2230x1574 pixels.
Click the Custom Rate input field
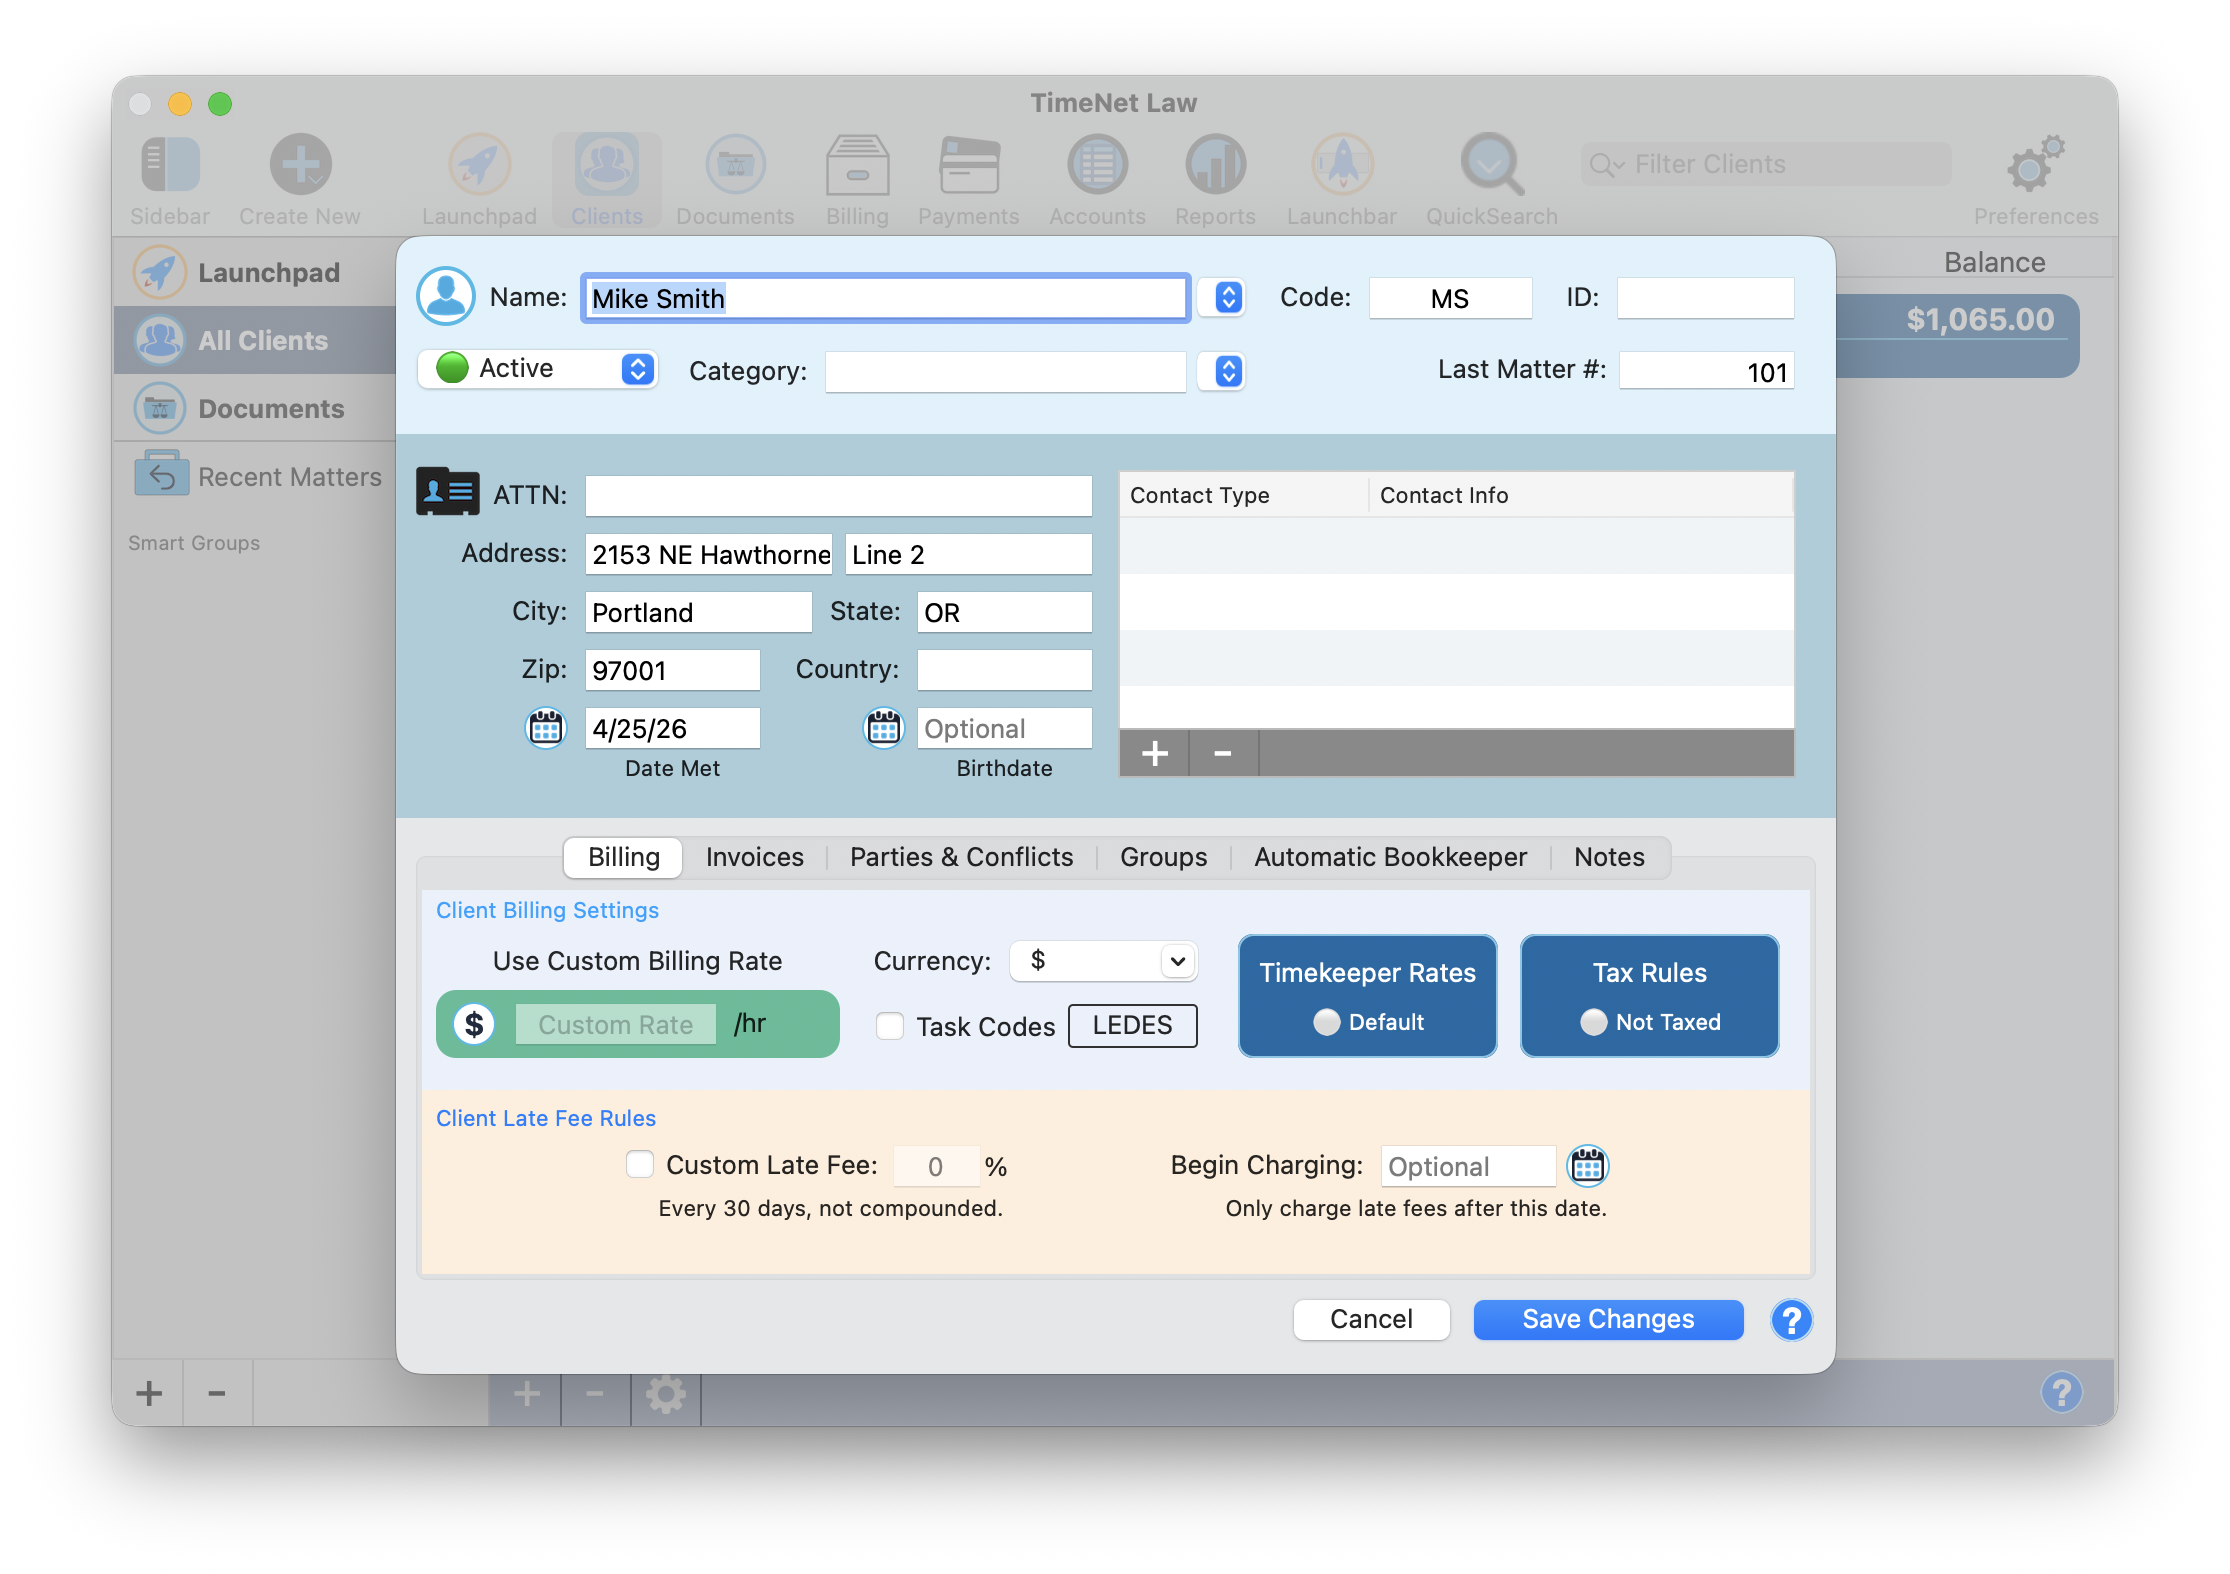click(x=616, y=1024)
